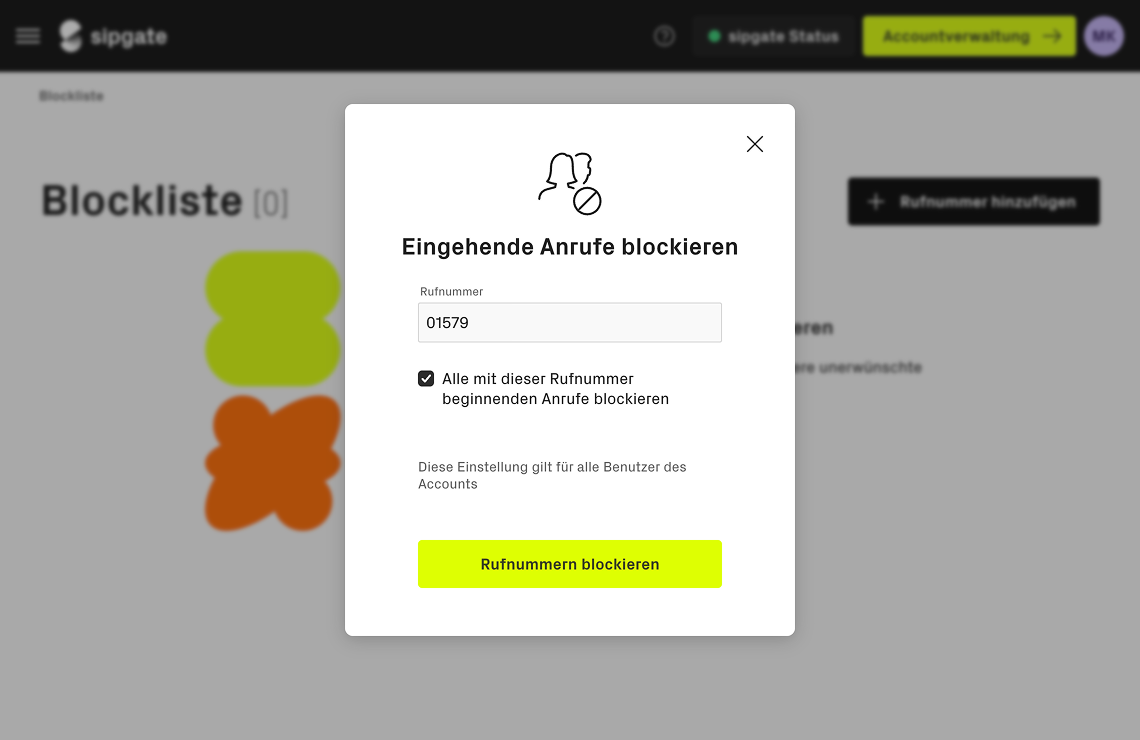Click Rufnummer hinzufügen button
Viewport: 1140px width, 740px height.
point(973,202)
